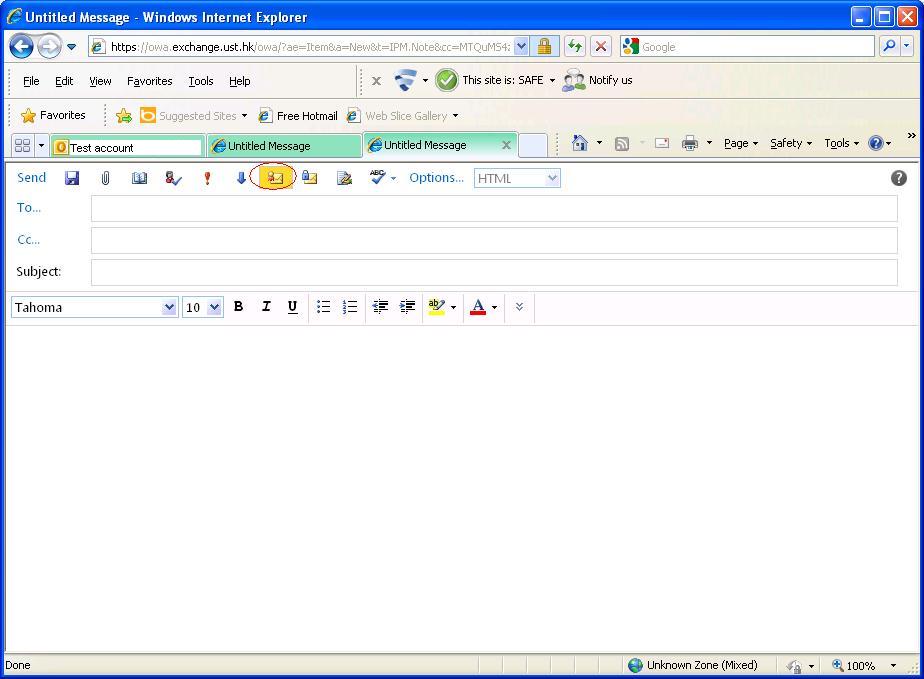This screenshot has height=679, width=924.
Task: Toggle underline formatting
Action: [x=292, y=307]
